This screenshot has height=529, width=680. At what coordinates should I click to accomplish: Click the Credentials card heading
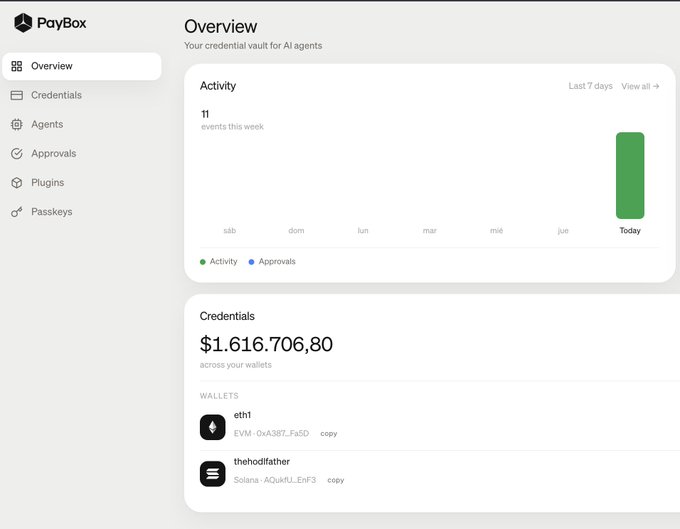(x=227, y=316)
